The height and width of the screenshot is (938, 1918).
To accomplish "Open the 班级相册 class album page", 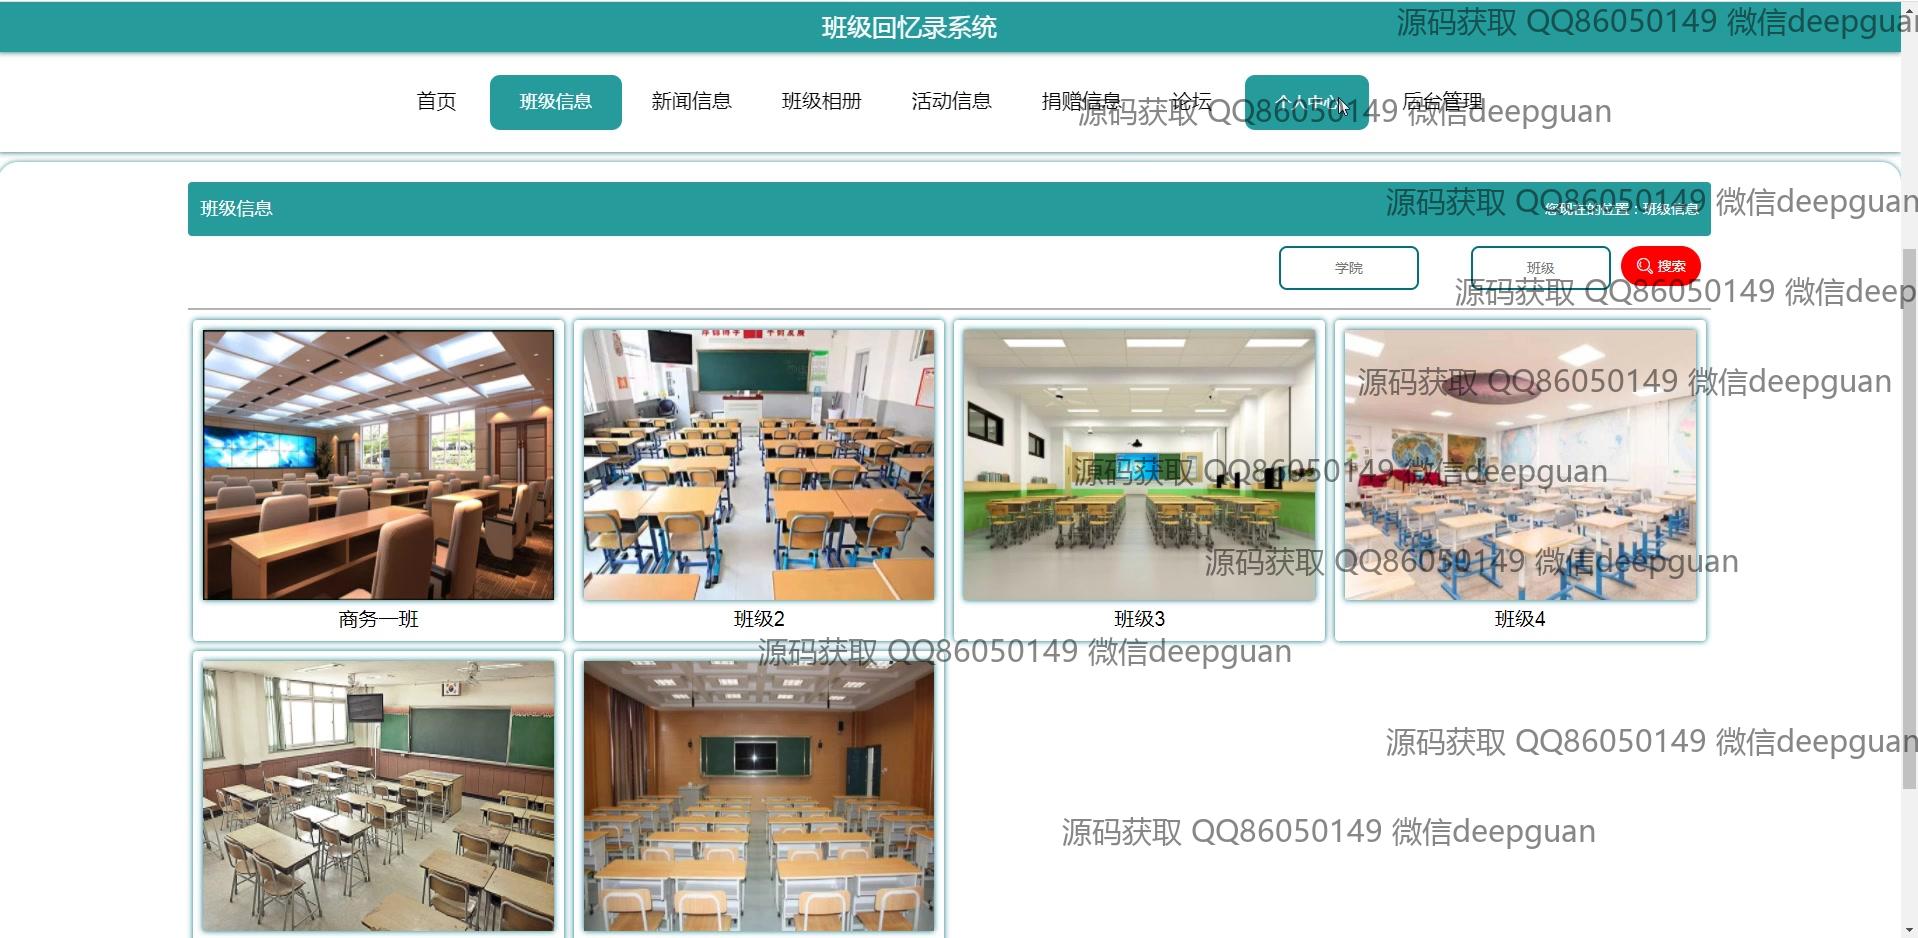I will click(821, 102).
